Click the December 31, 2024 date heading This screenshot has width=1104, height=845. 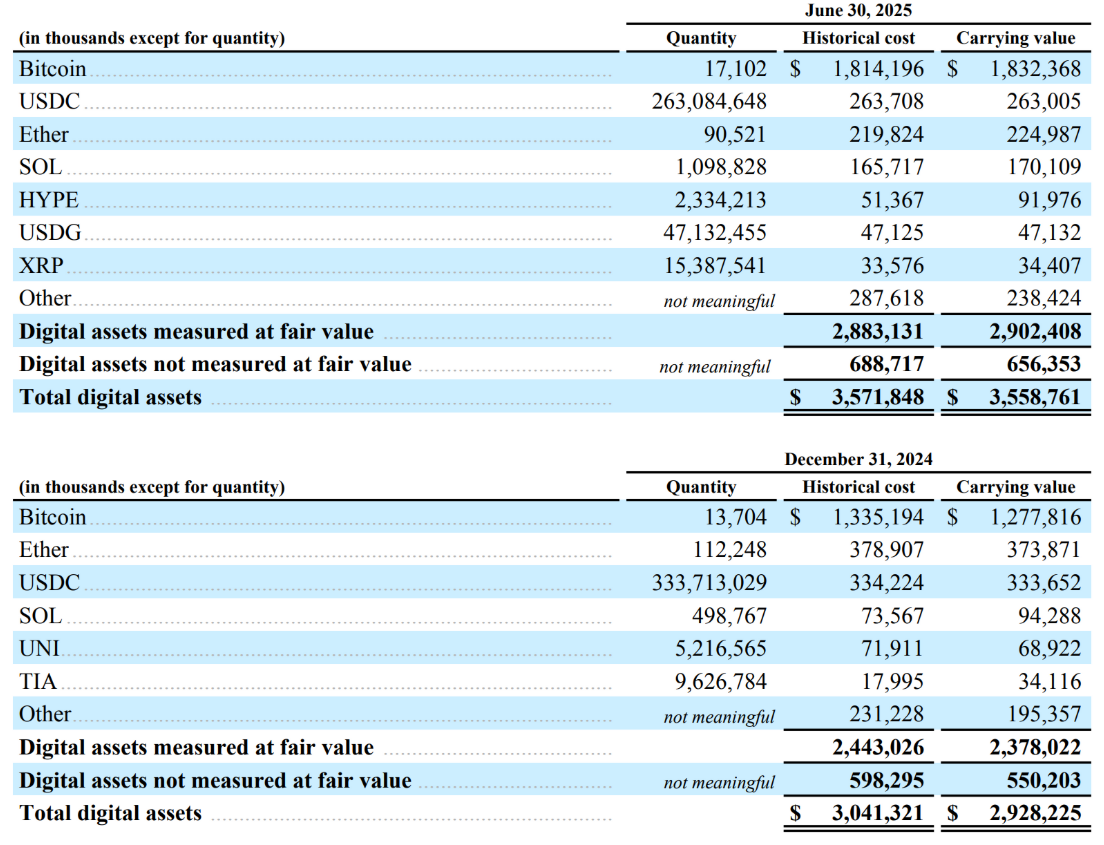click(858, 459)
